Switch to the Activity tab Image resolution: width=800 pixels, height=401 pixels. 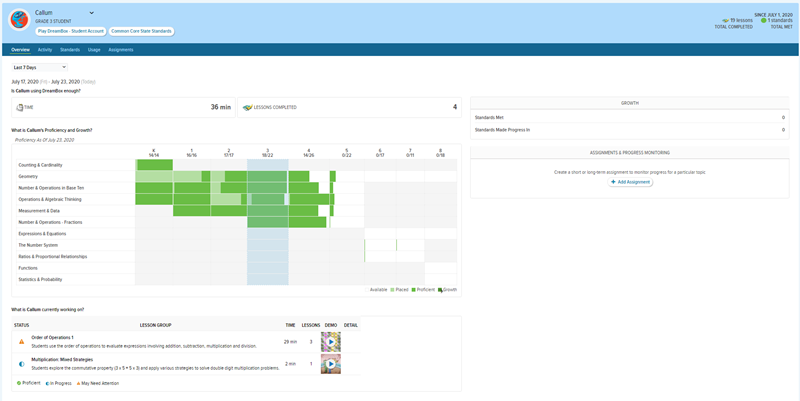(45, 50)
